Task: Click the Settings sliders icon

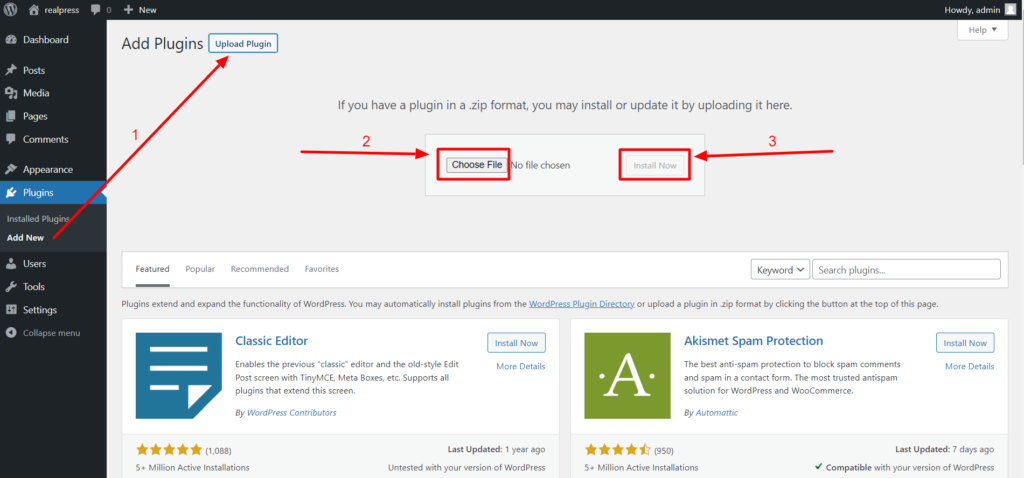Action: coord(10,310)
